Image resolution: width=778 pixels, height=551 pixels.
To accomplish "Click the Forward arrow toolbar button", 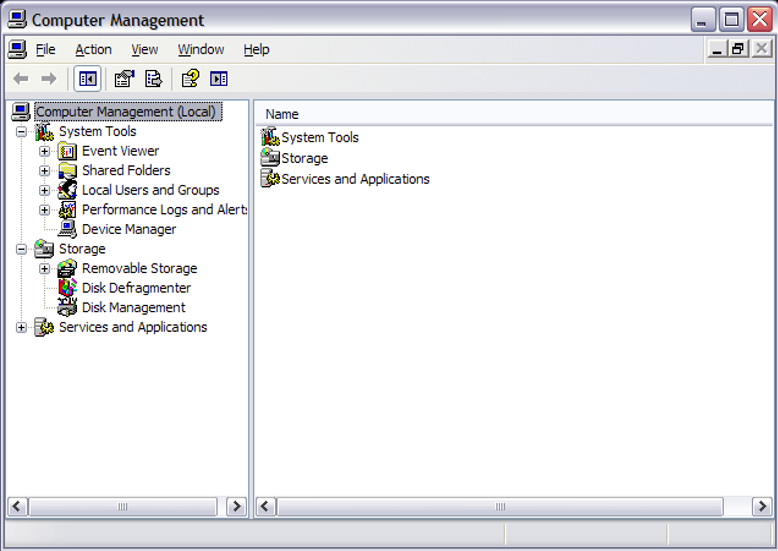I will coord(49,78).
